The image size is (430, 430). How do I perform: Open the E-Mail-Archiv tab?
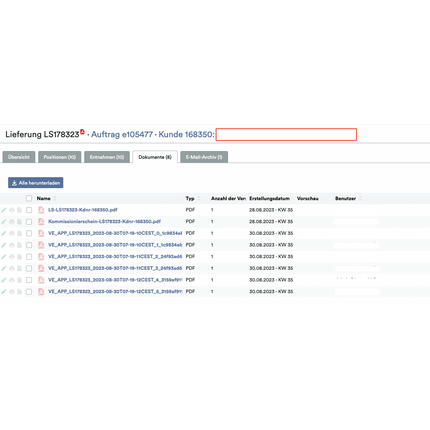point(204,157)
